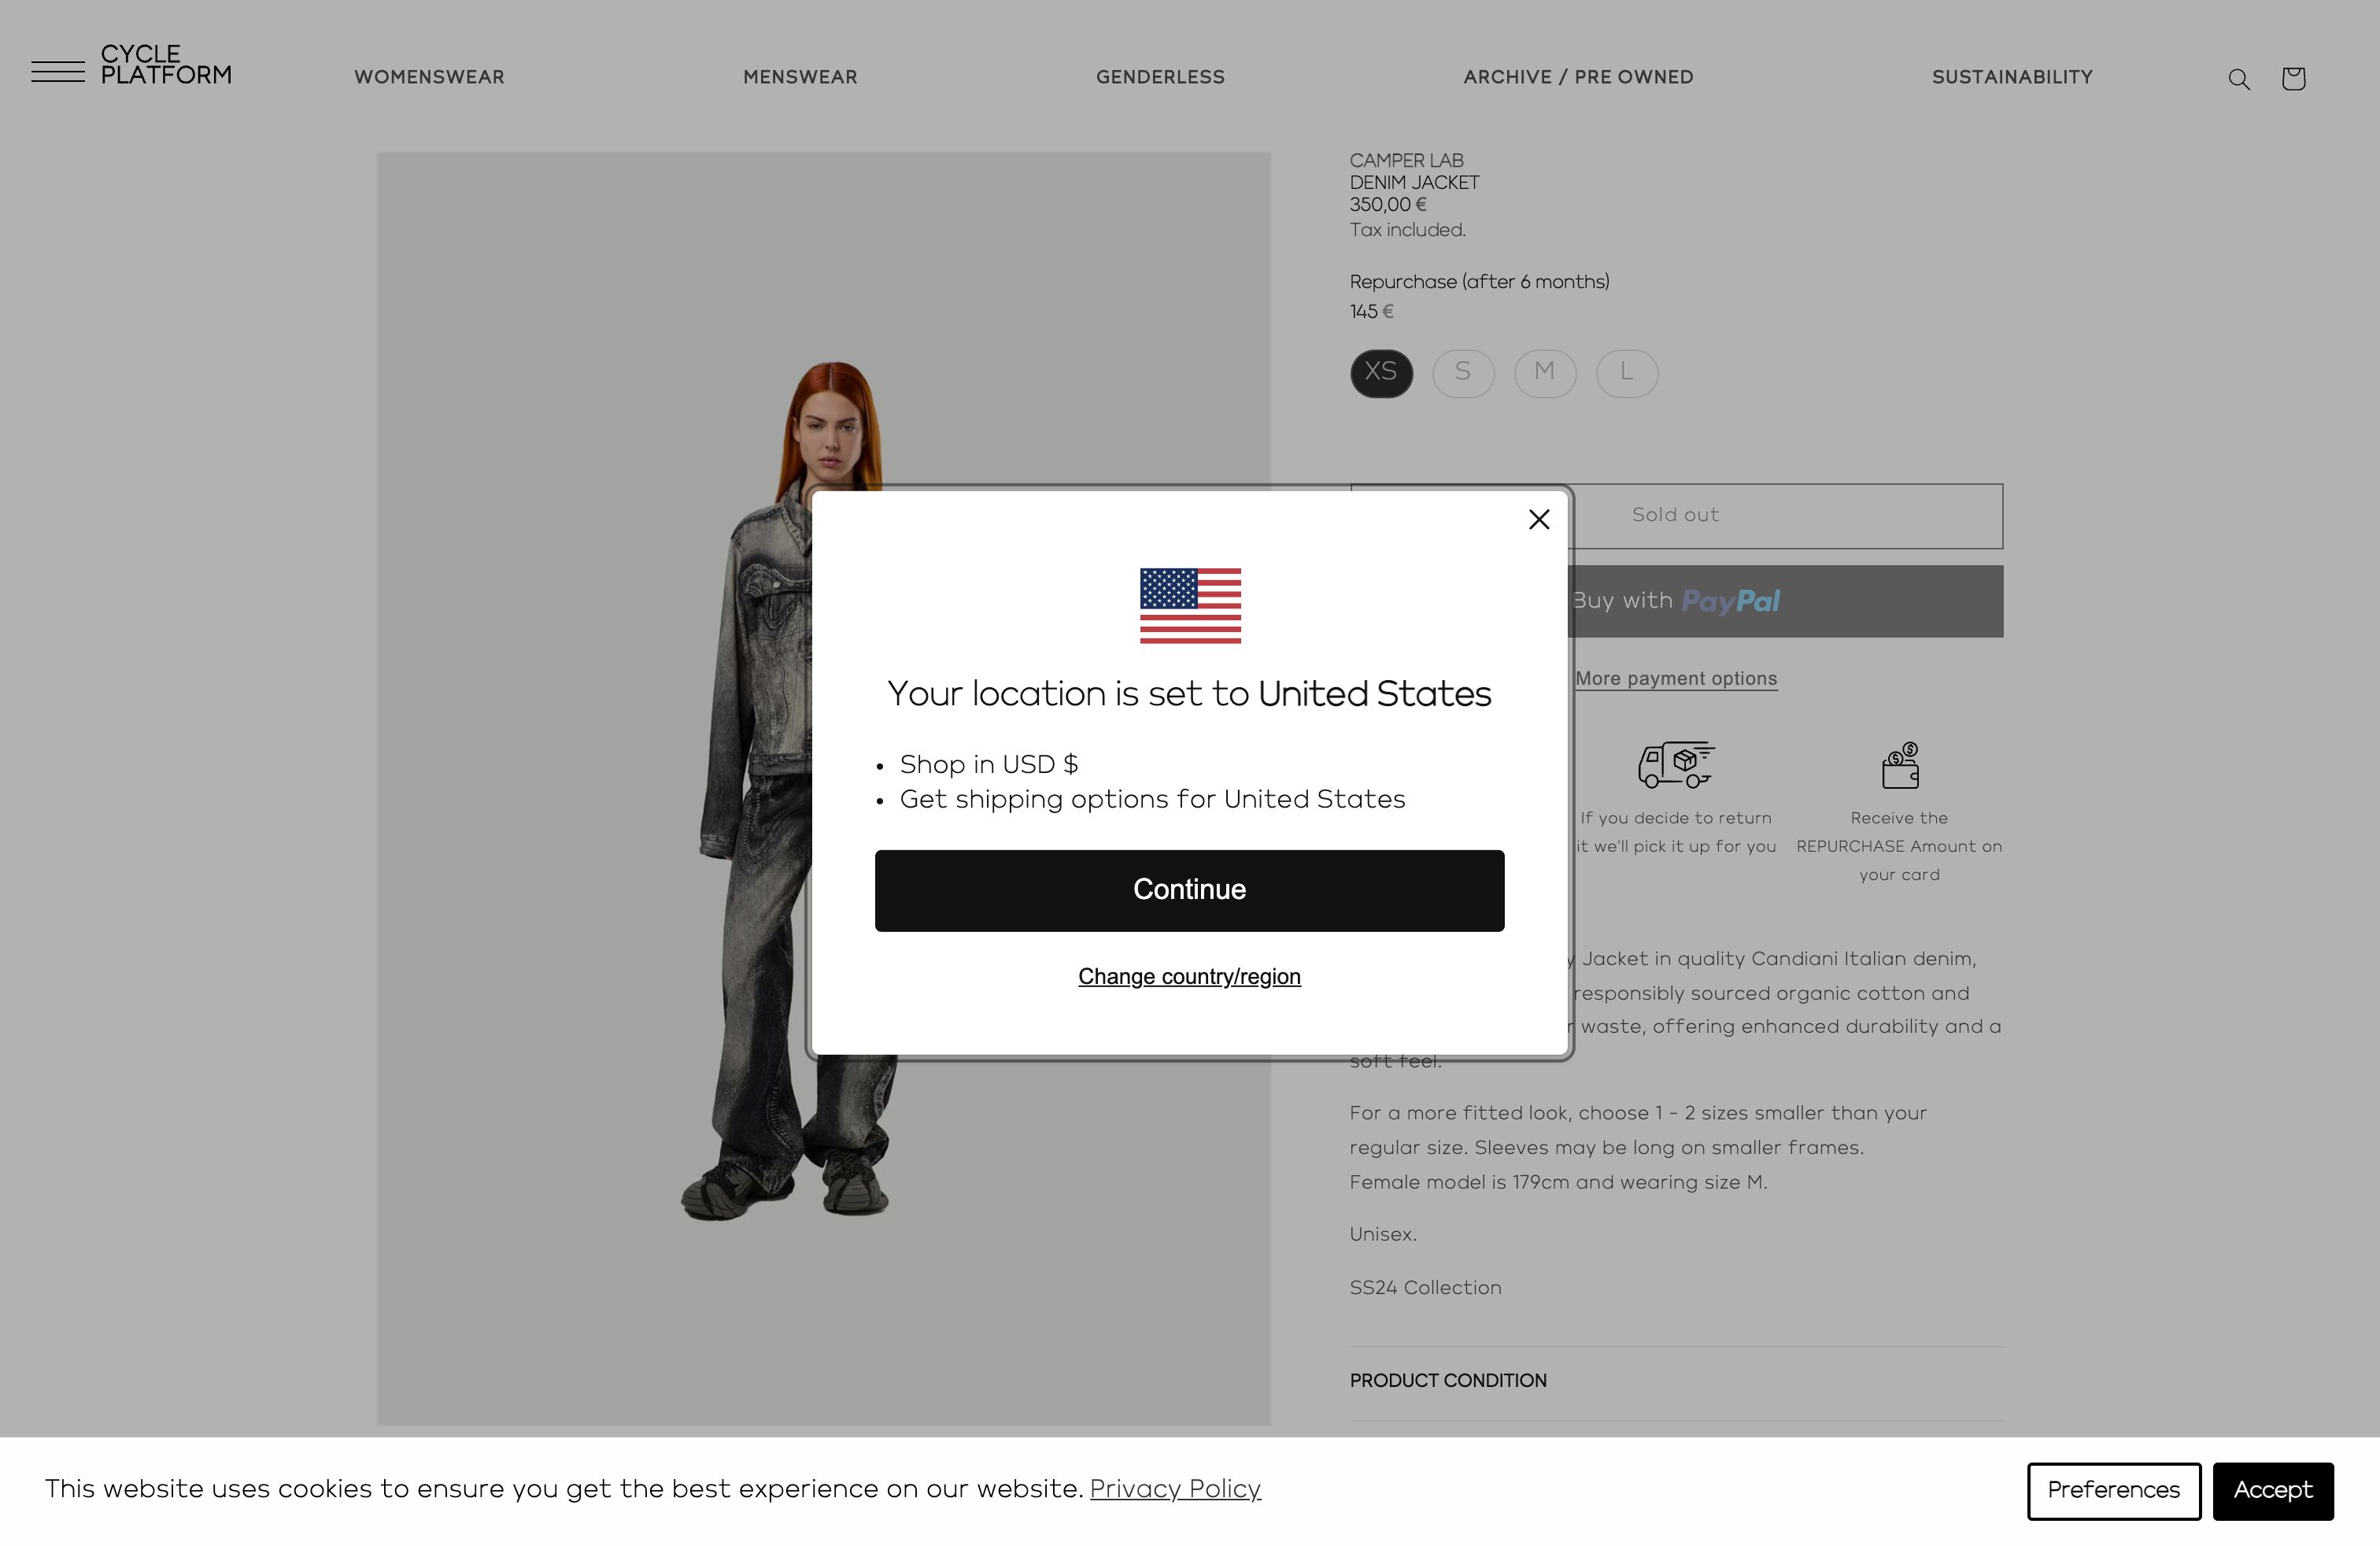Screen dimensions: 2380x1546
Task: Select size M option
Action: (x=1545, y=373)
